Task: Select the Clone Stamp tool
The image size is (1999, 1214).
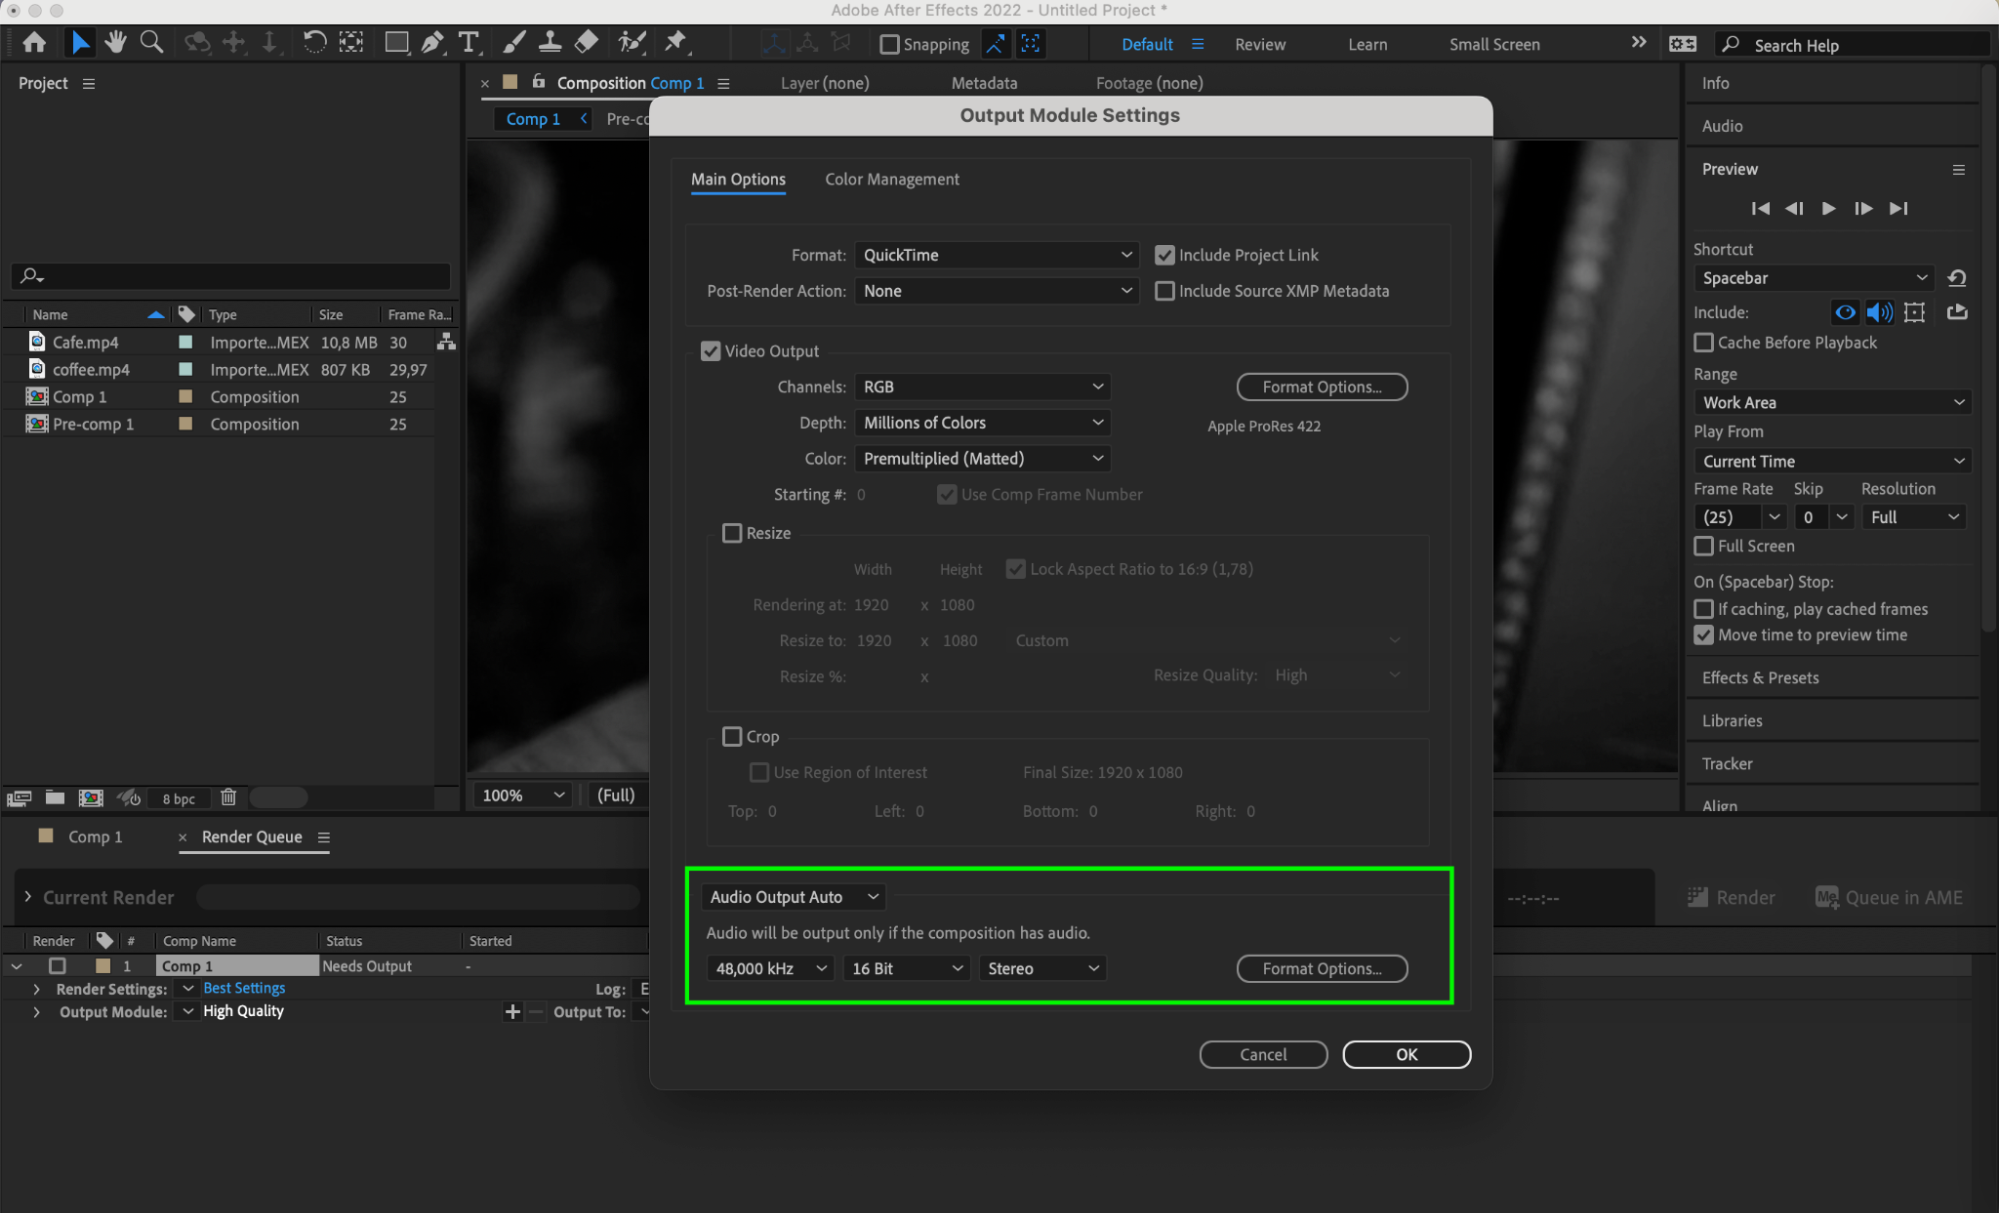Action: [x=549, y=42]
